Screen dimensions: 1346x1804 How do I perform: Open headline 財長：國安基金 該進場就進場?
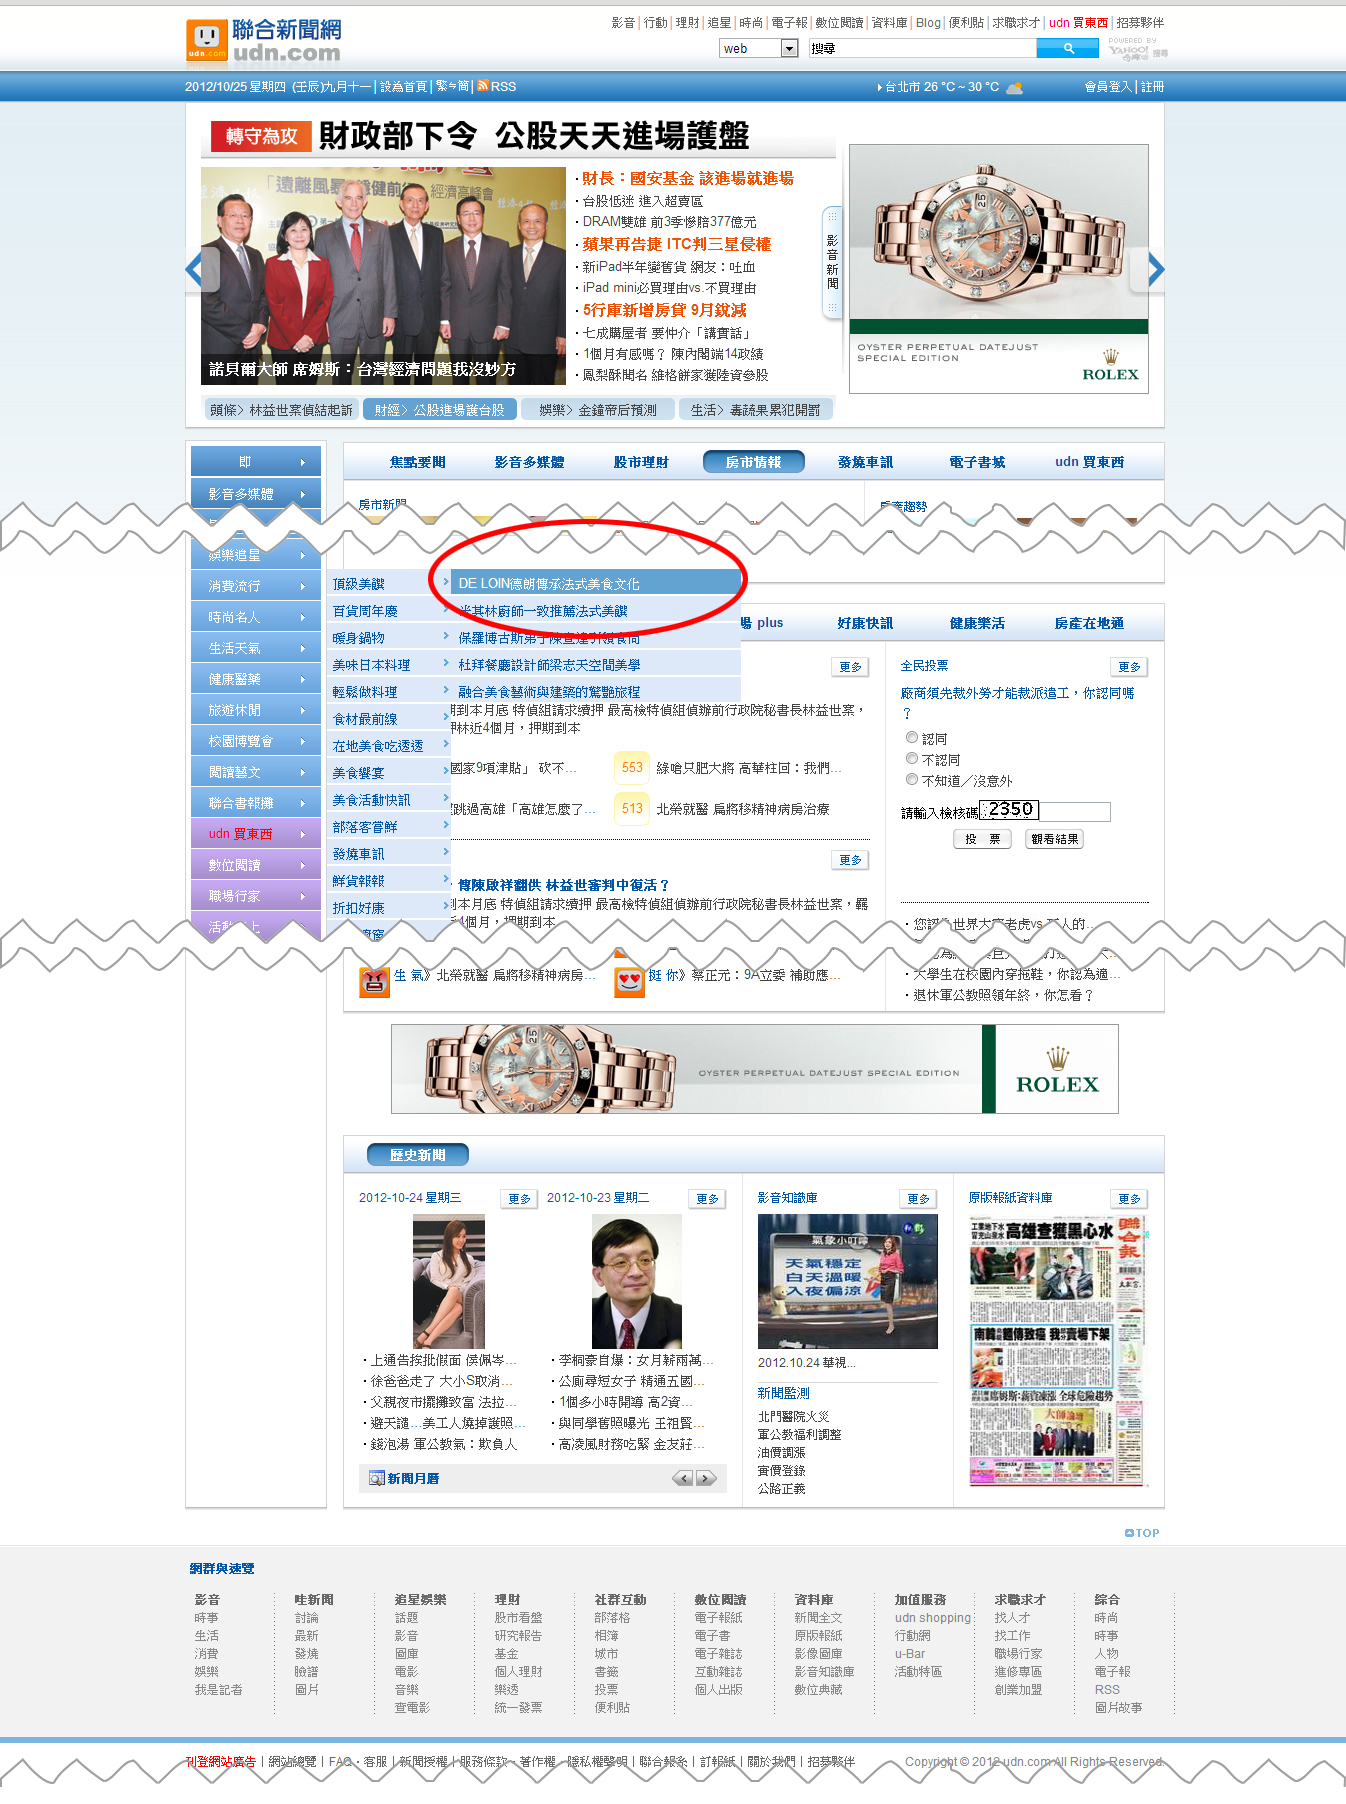[688, 178]
